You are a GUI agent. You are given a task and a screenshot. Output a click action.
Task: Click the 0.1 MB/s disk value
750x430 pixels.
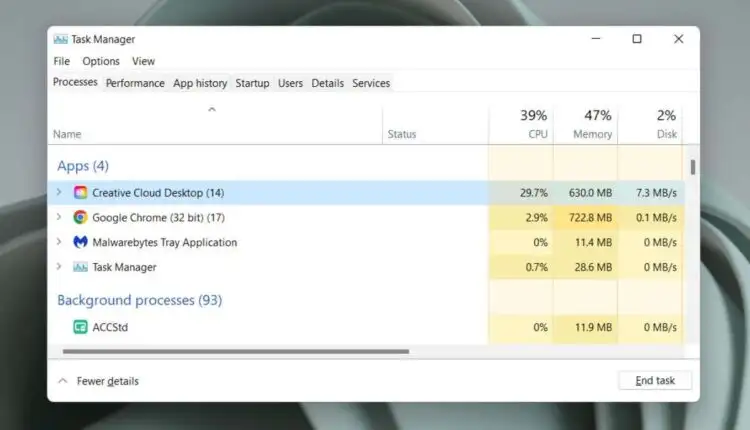click(x=656, y=218)
